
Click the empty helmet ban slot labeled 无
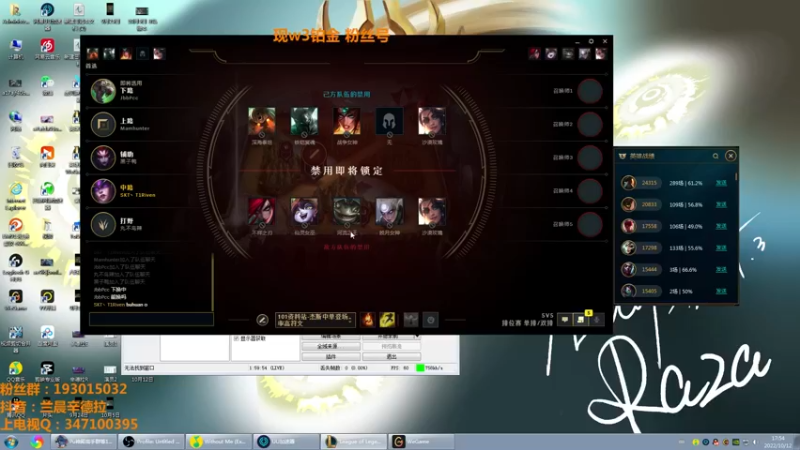tap(389, 121)
